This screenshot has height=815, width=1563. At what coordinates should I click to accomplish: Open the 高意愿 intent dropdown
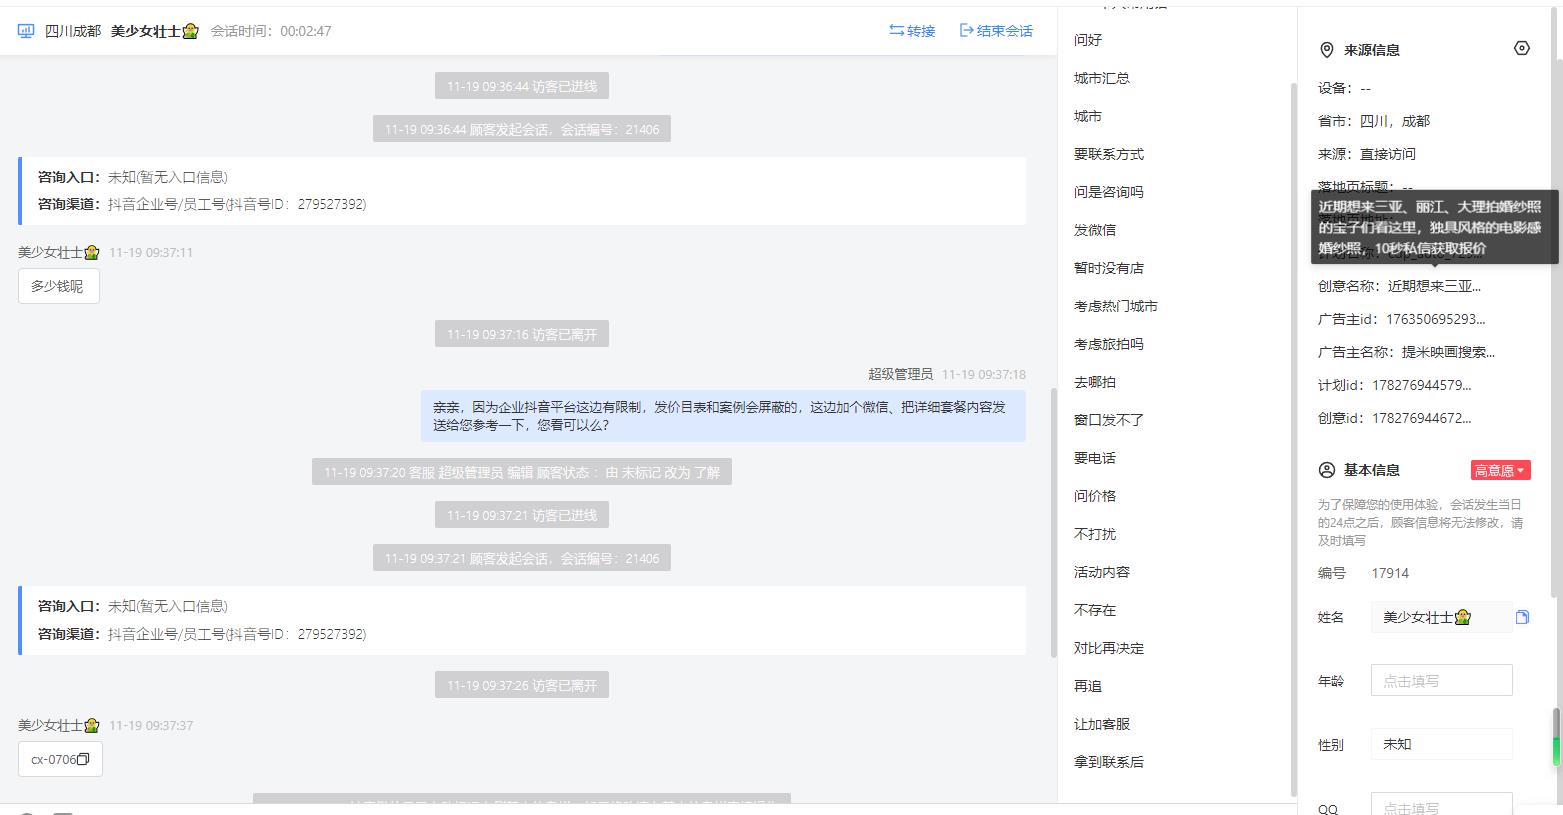(1500, 470)
